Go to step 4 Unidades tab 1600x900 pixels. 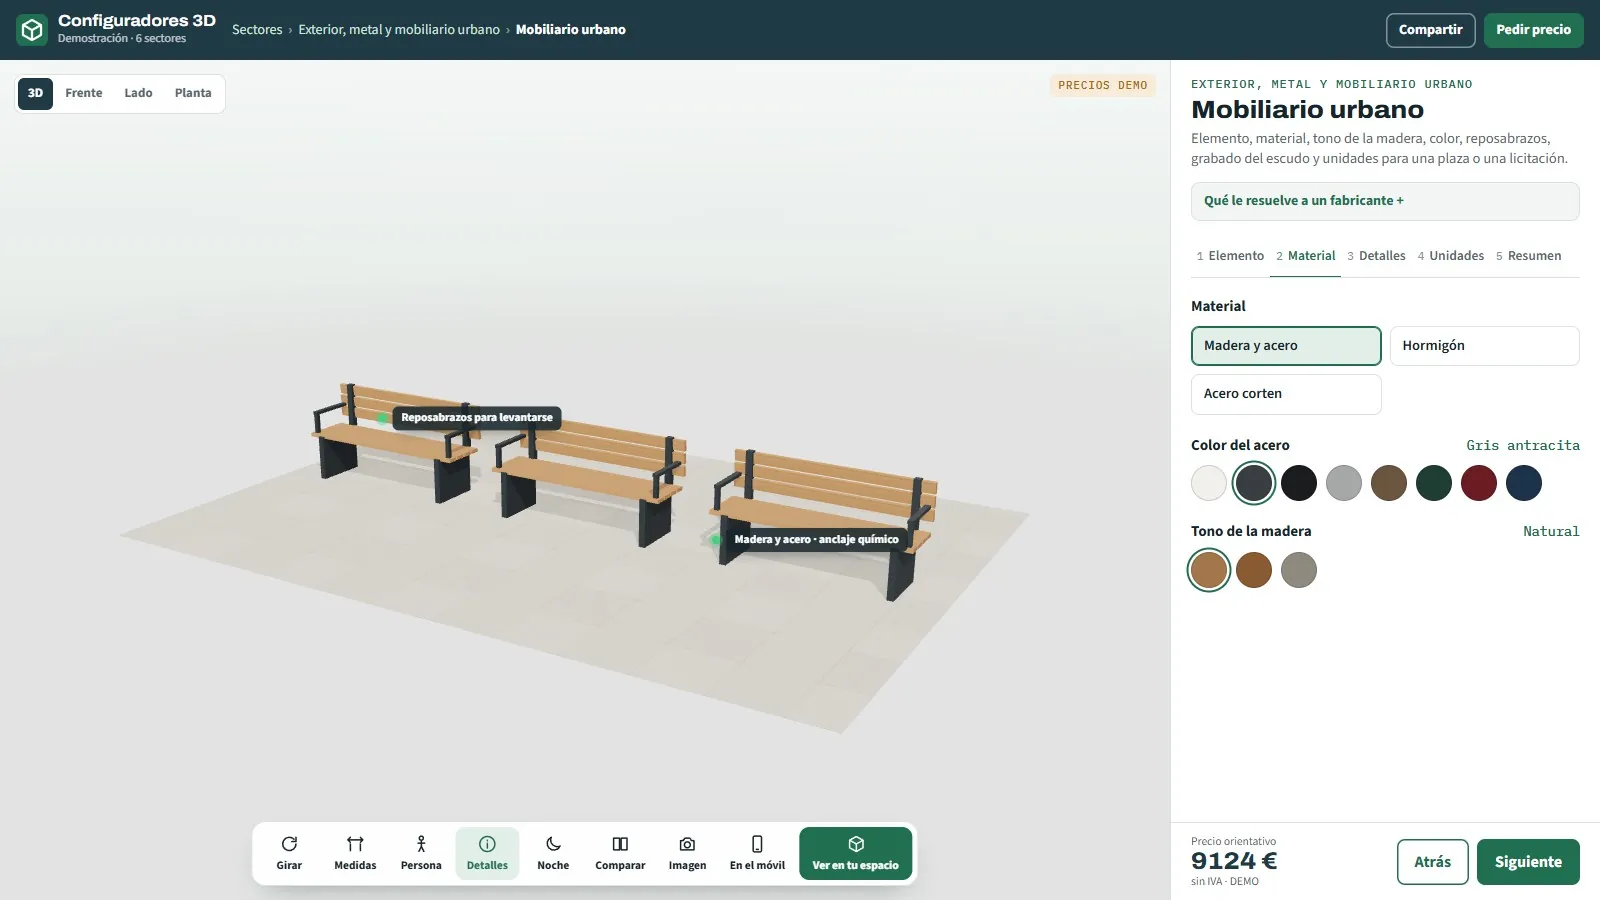pyautogui.click(x=1451, y=256)
